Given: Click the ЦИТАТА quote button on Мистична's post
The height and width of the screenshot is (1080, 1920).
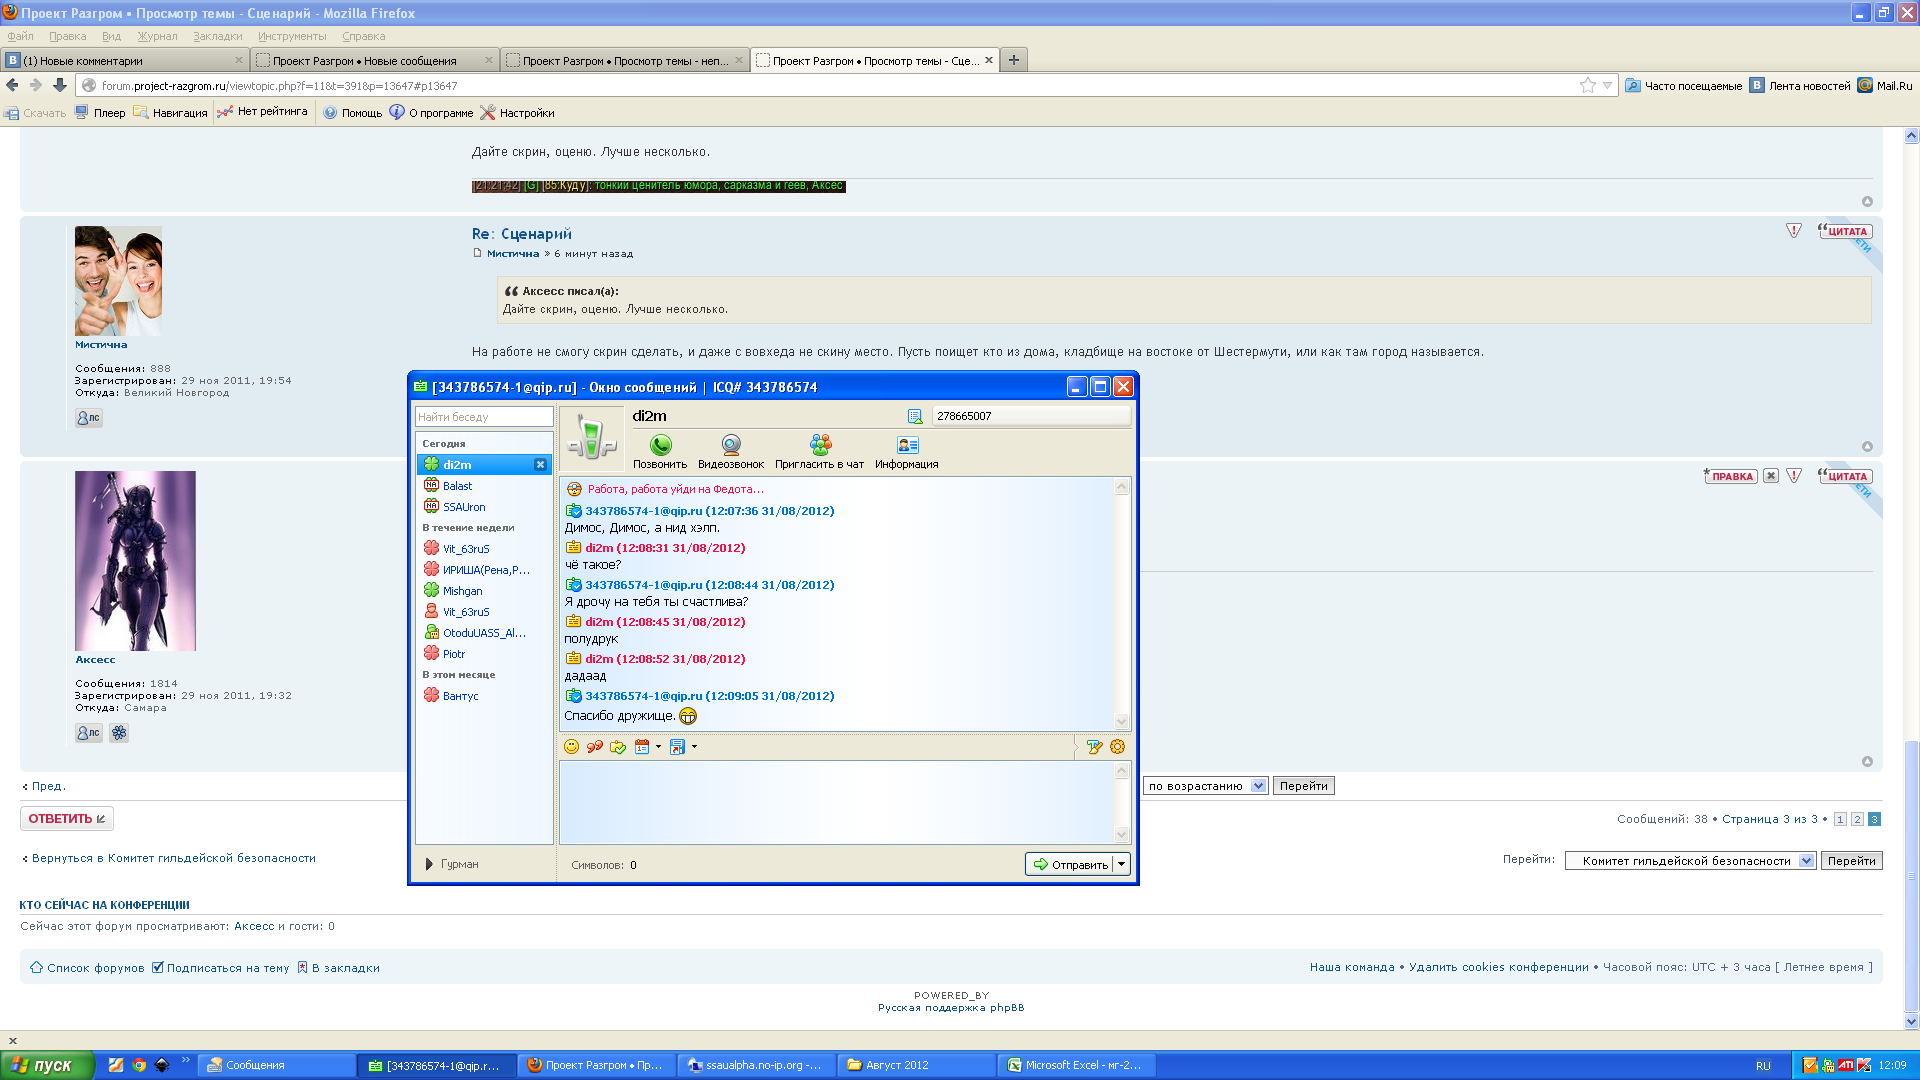Looking at the screenshot, I should click(x=1845, y=231).
